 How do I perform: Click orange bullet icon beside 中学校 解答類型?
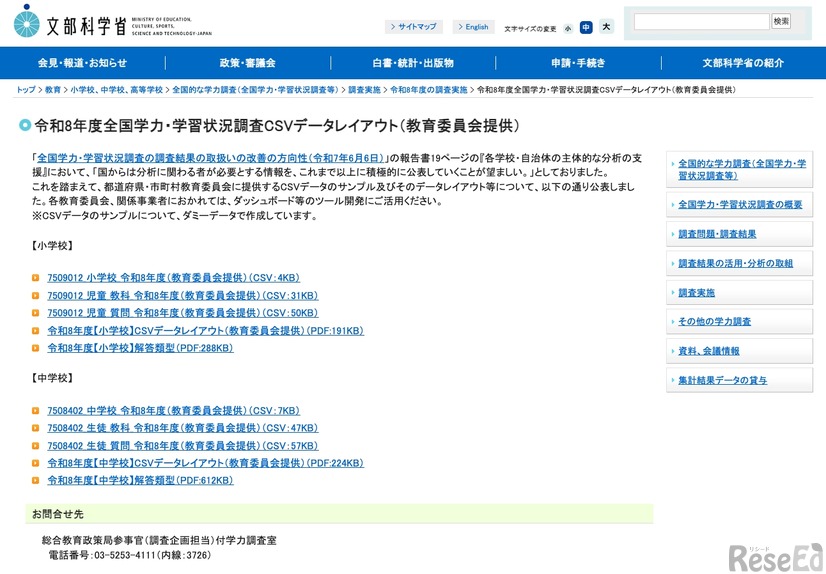[x=35, y=480]
